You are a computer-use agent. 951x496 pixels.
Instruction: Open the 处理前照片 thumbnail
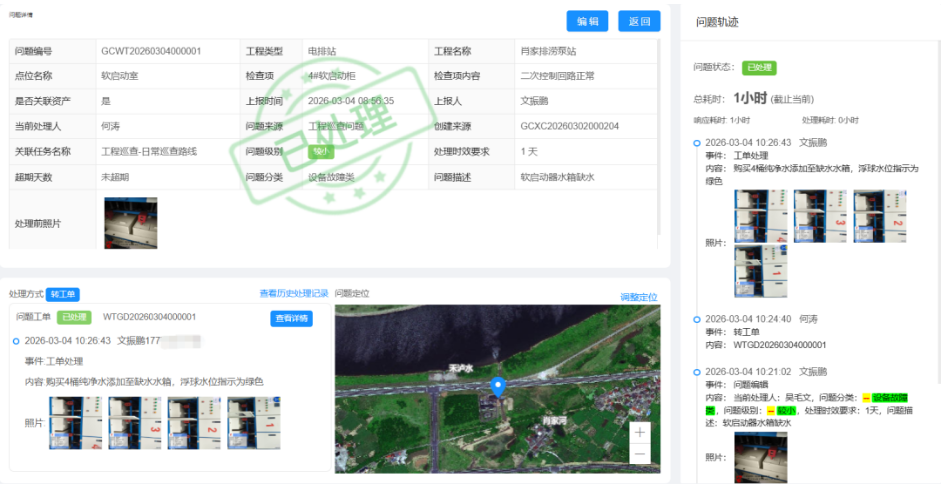pos(130,222)
